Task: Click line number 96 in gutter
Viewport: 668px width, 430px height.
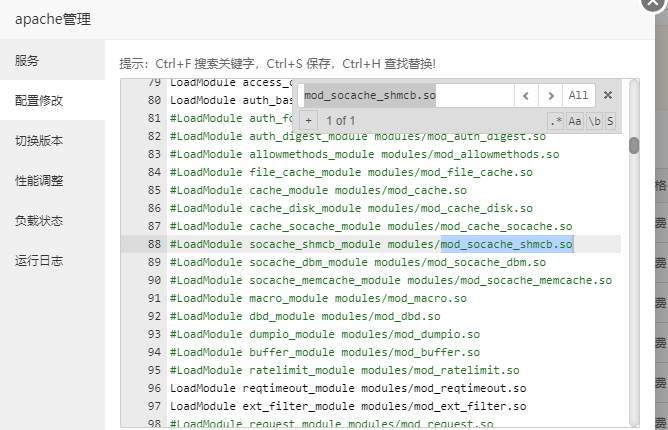Action: coord(154,388)
